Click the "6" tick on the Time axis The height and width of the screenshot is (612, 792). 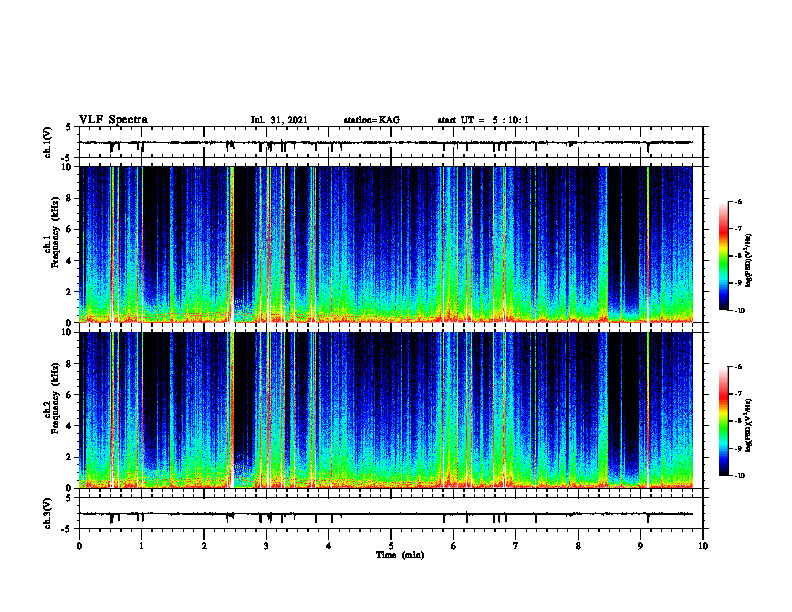(454, 546)
